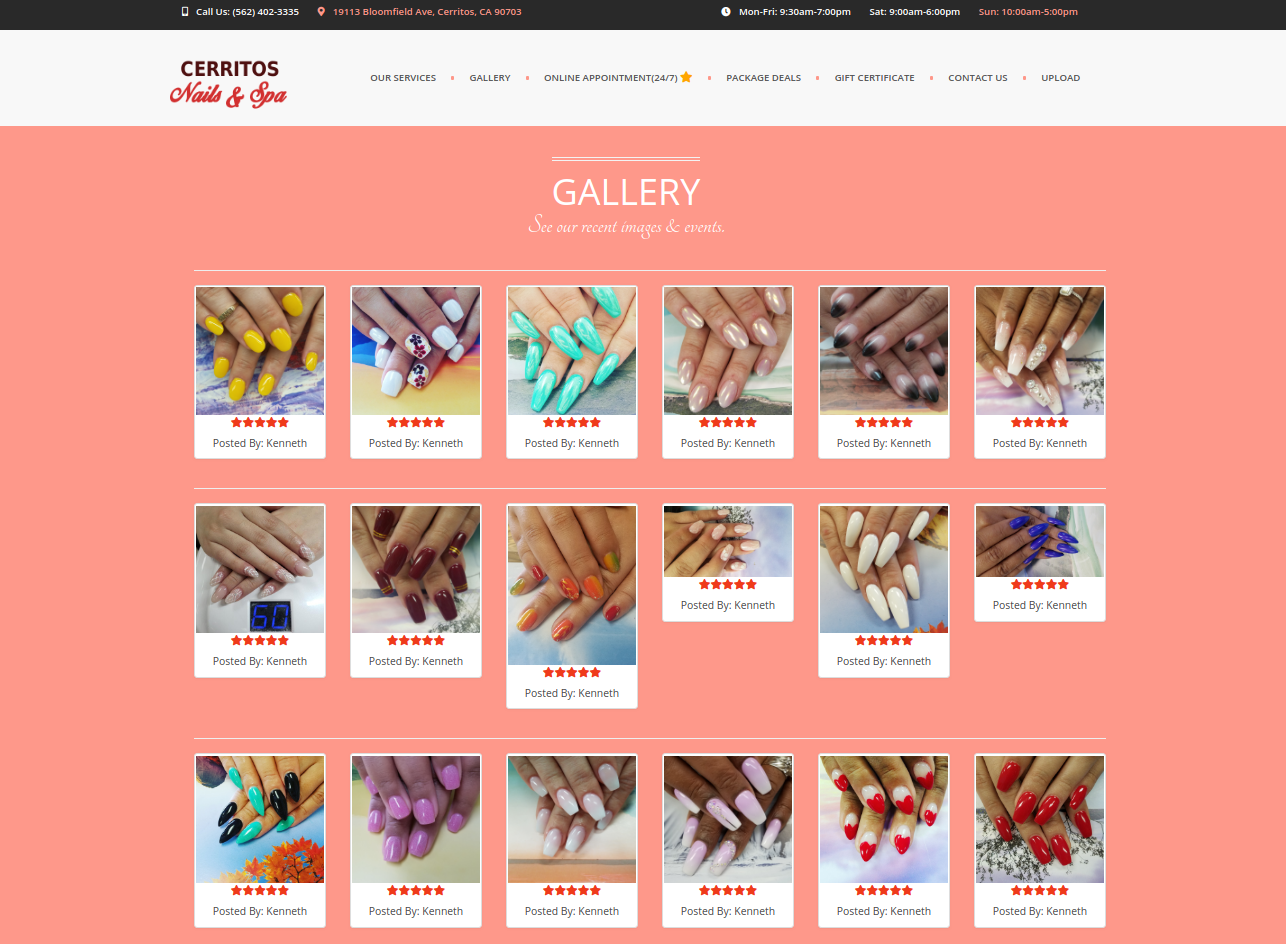Open Package Deals page
Screen dimensions: 1286x944
pyautogui.click(x=764, y=78)
